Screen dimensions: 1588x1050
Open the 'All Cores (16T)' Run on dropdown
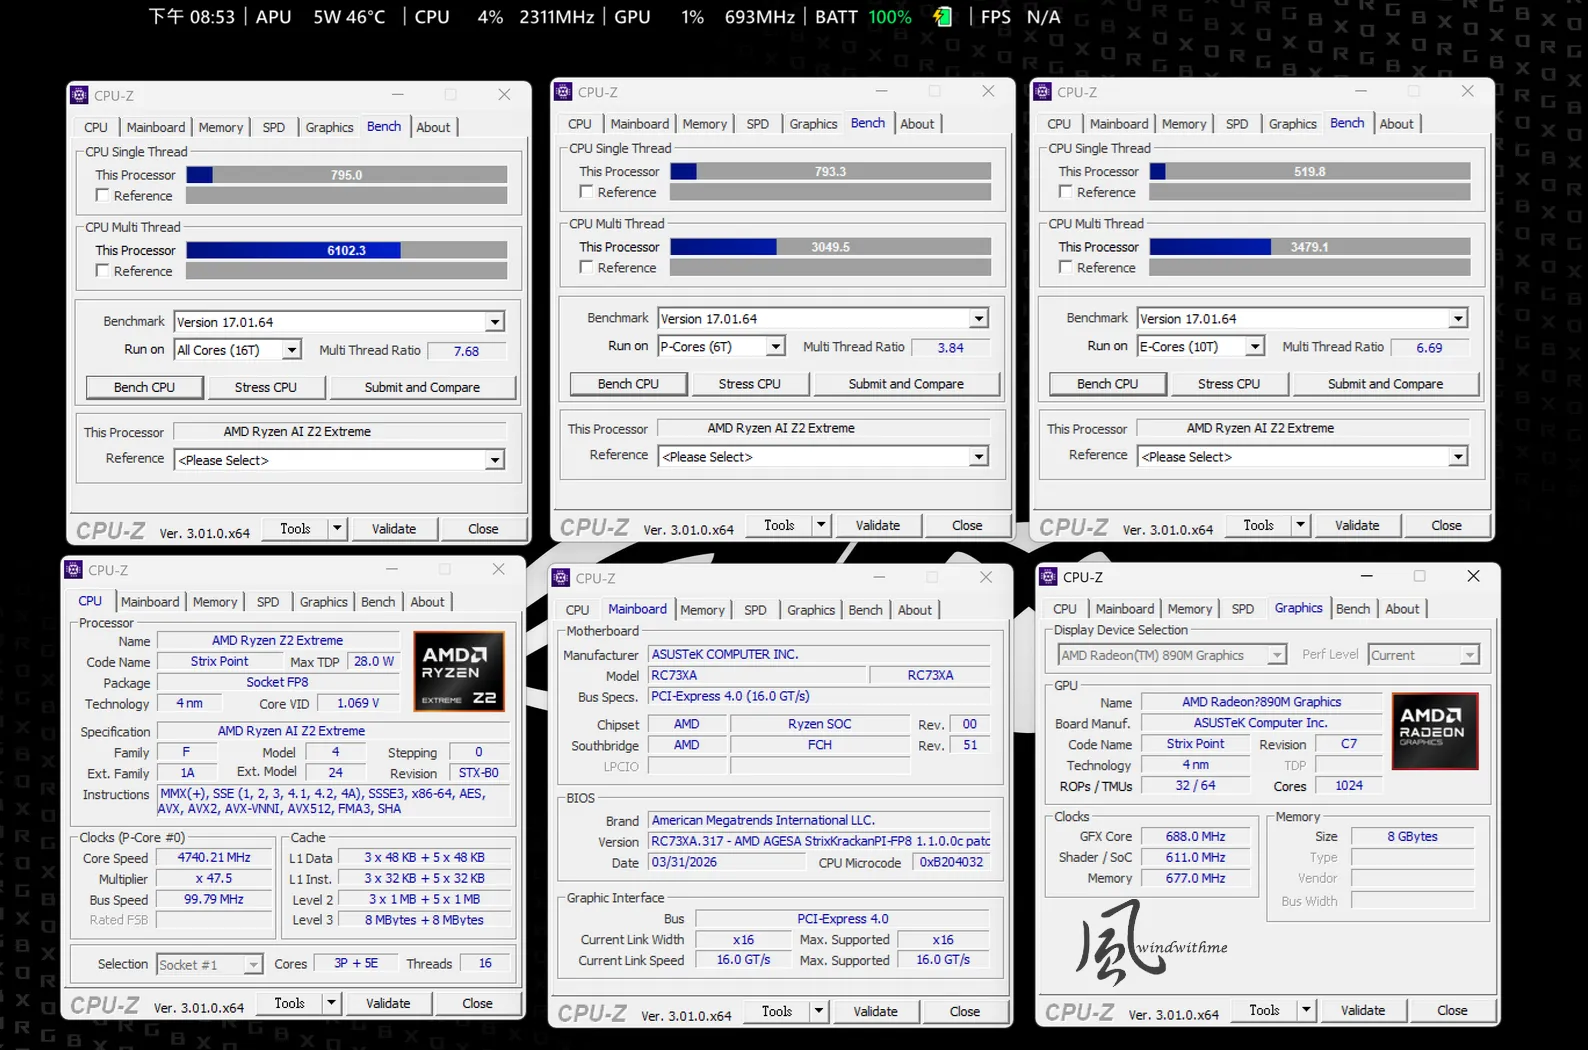pyautogui.click(x=238, y=350)
